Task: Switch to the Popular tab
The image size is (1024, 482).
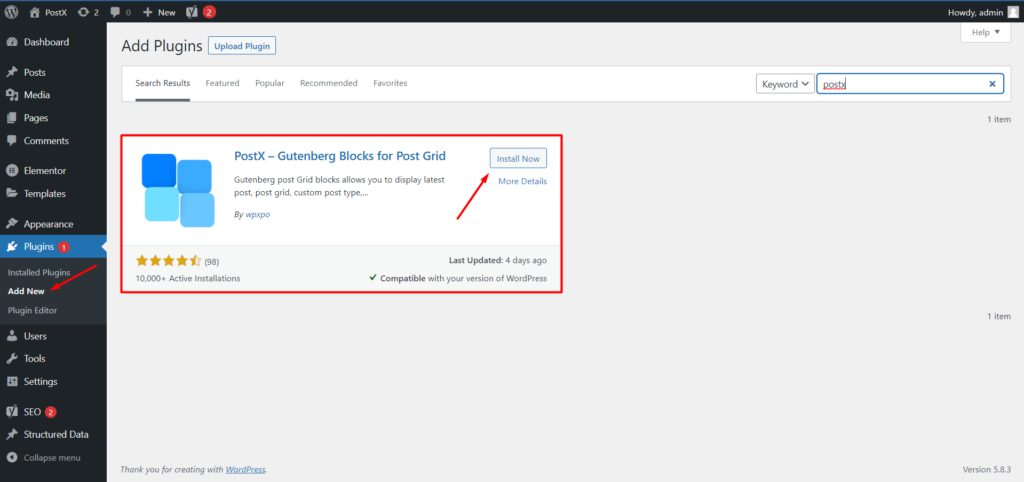Action: point(270,84)
